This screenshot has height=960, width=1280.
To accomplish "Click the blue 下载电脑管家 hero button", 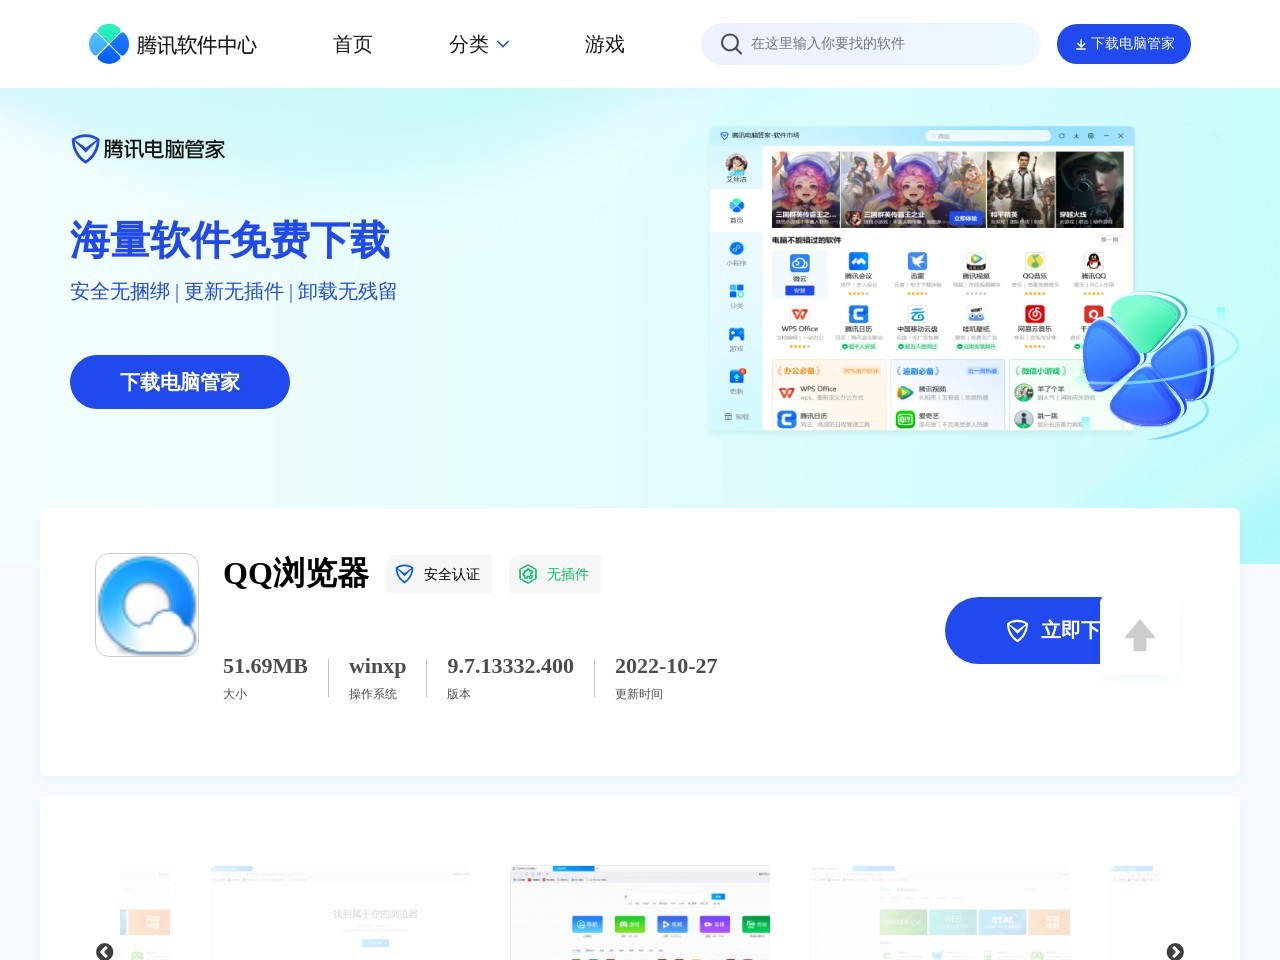I will (x=179, y=382).
